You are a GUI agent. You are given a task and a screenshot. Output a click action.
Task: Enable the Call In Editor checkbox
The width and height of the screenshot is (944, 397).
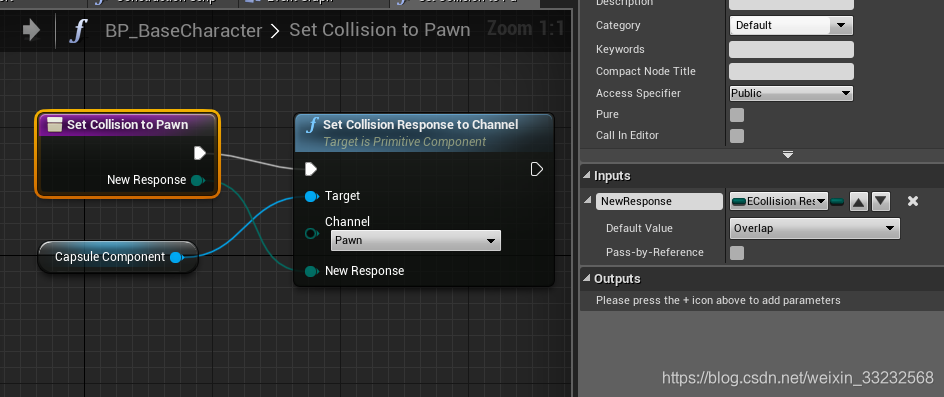point(737,136)
